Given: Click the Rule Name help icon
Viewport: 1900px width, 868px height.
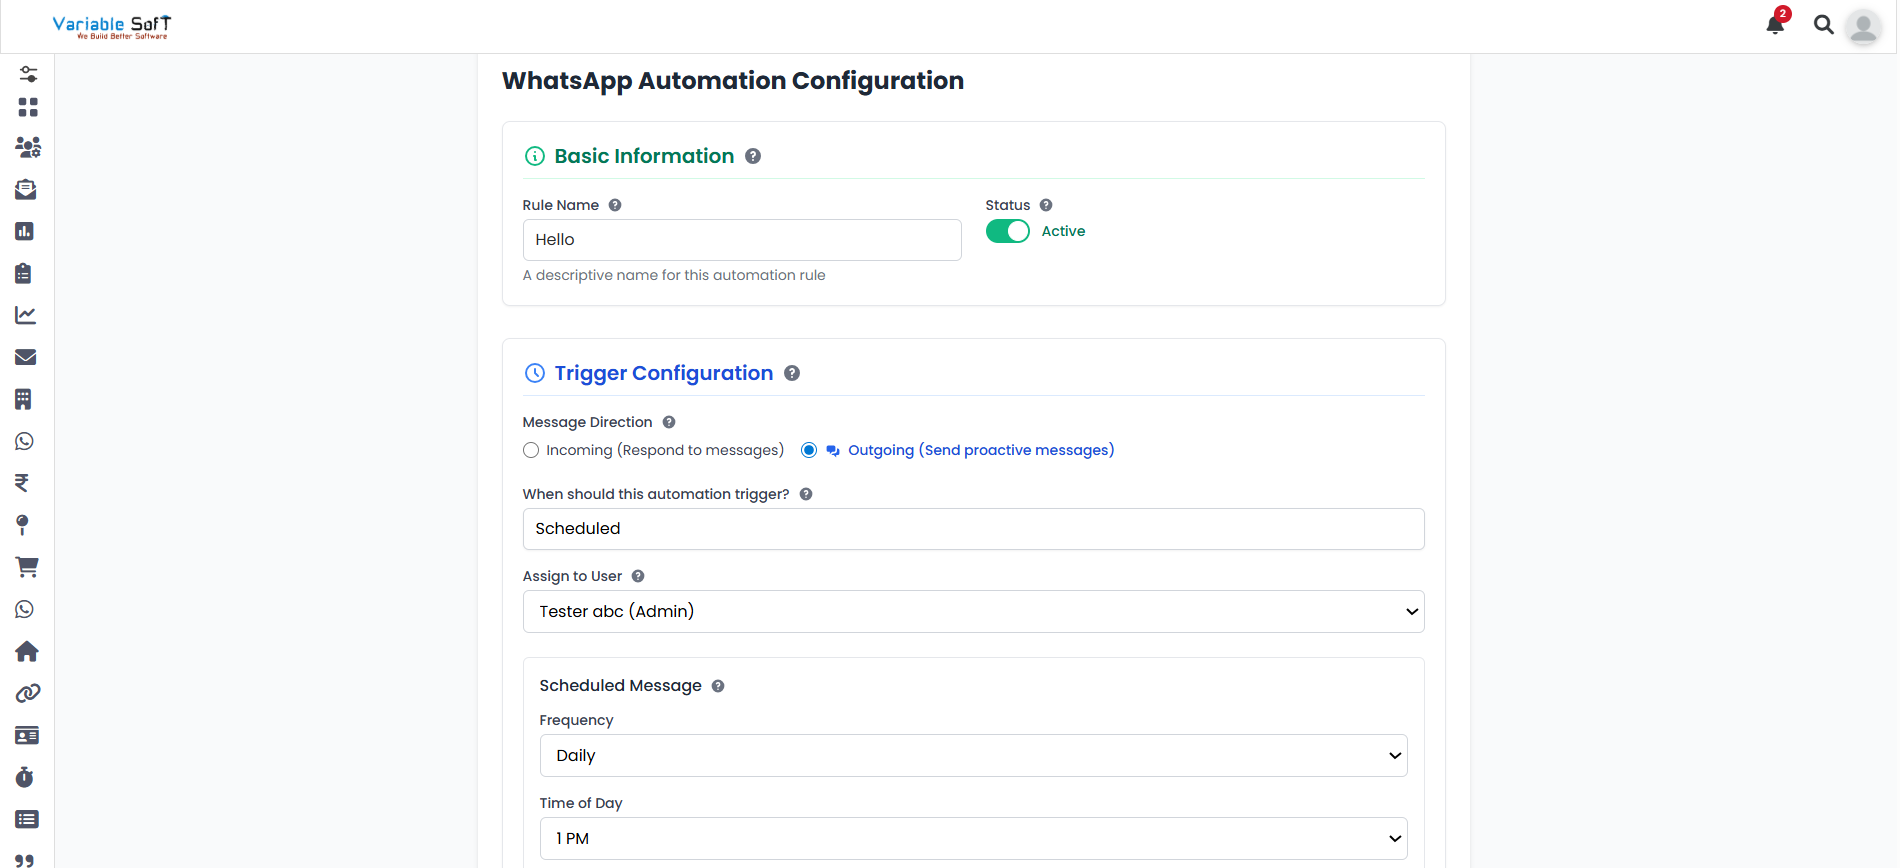Looking at the screenshot, I should click(615, 205).
